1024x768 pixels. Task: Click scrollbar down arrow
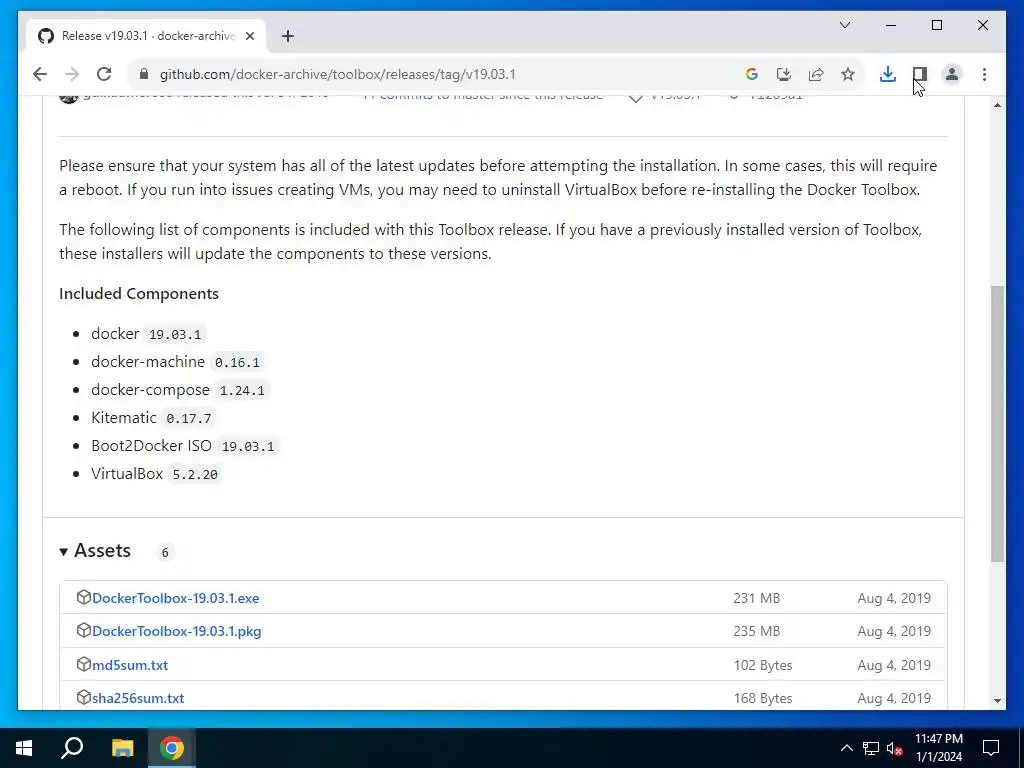pos(997,701)
